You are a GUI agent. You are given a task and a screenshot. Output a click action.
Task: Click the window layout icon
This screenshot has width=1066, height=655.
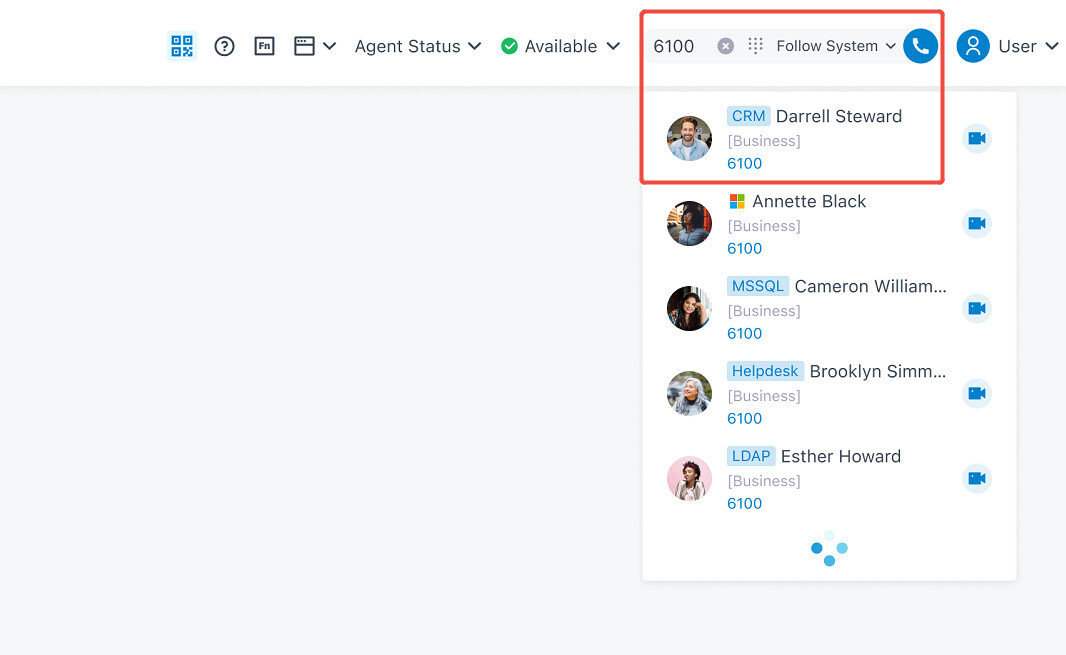coord(304,46)
